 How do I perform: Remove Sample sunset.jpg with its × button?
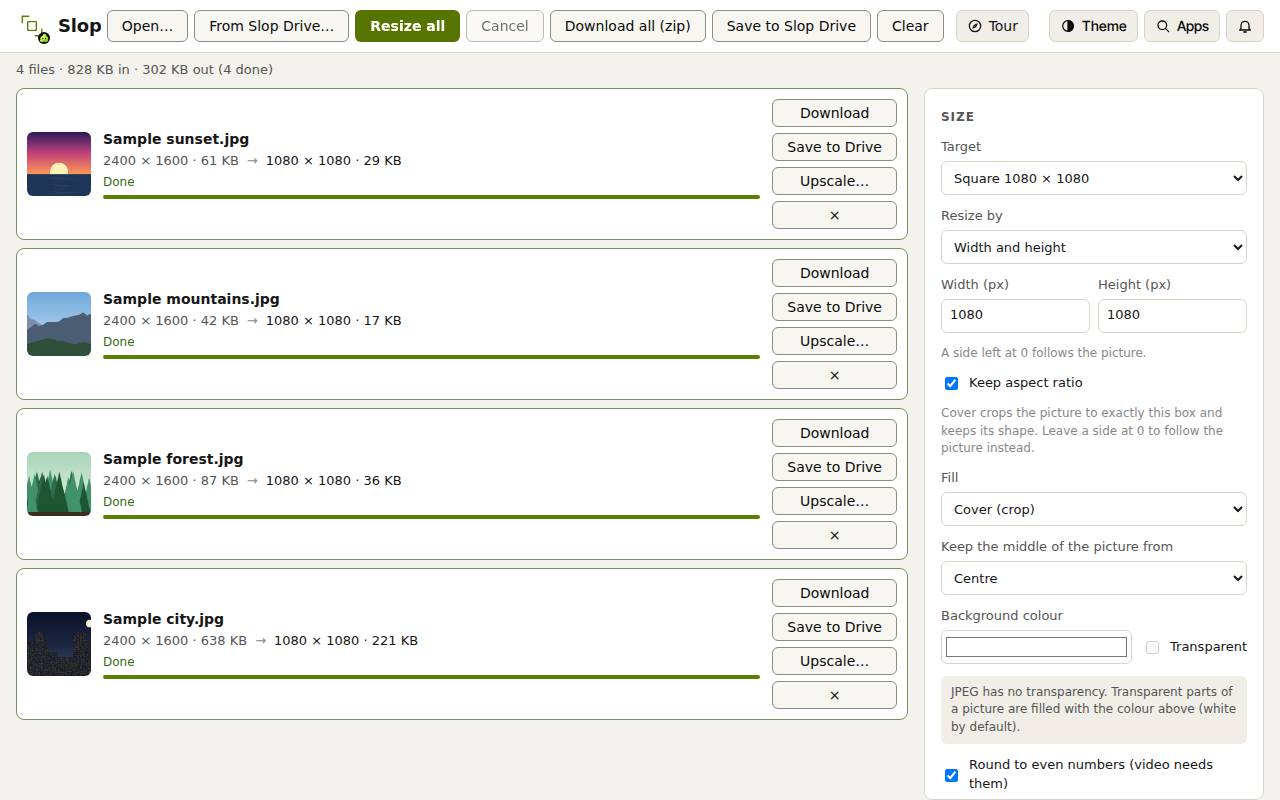click(x=834, y=215)
